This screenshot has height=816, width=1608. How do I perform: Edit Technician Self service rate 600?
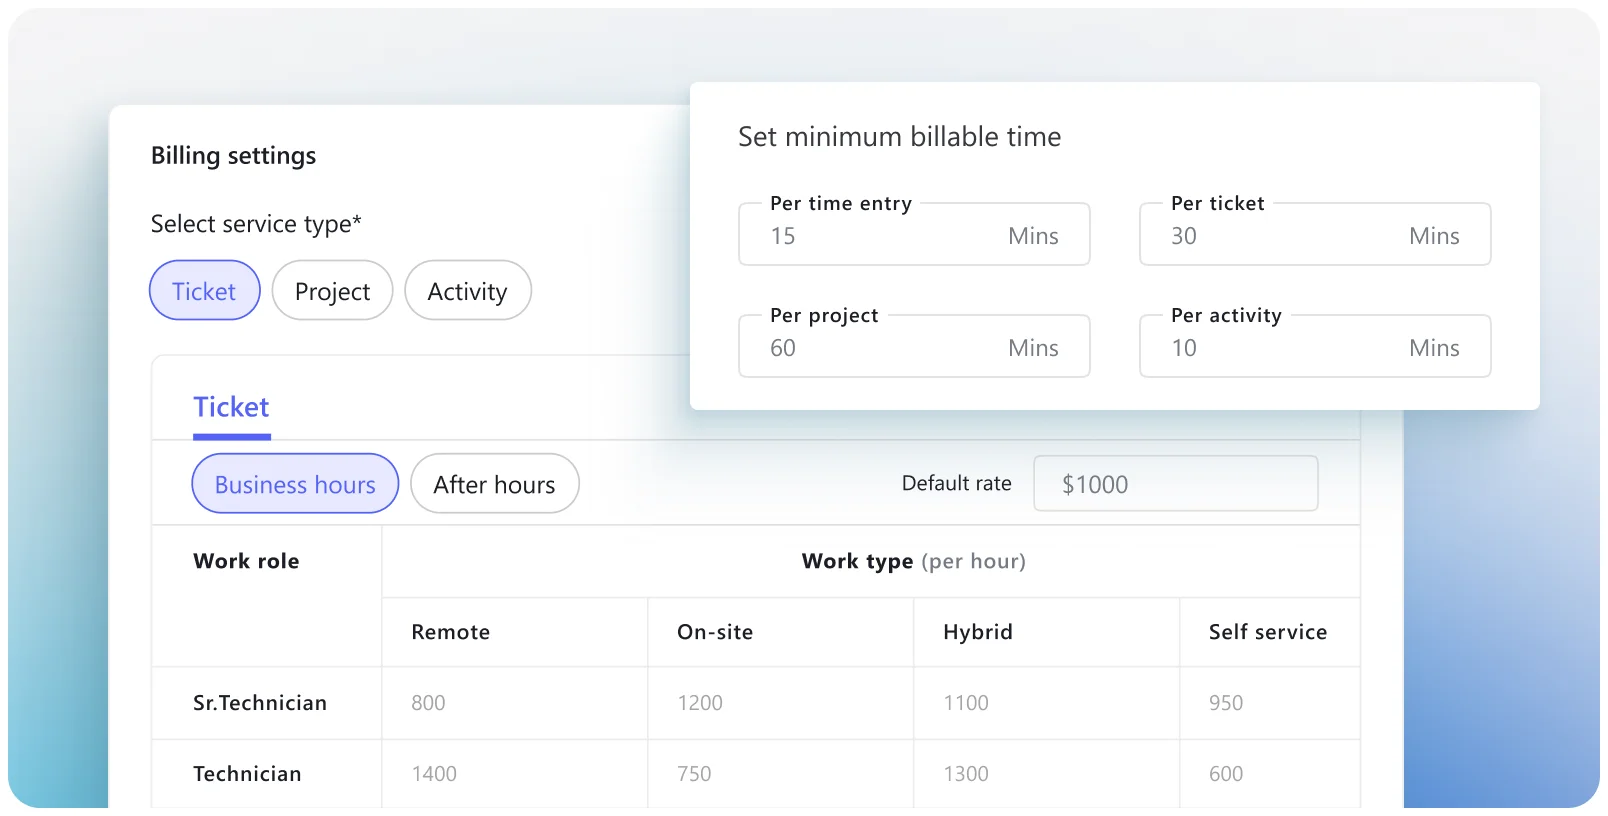[x=1226, y=774]
